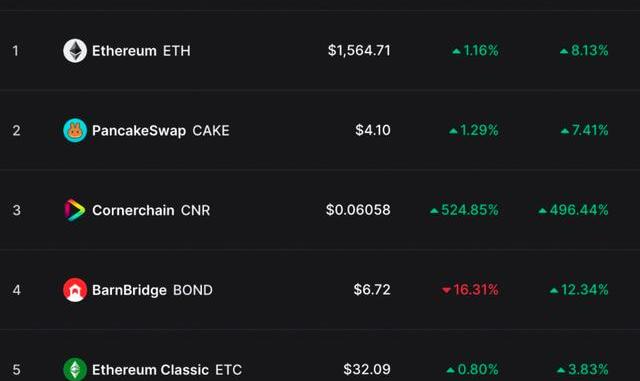Click the ETH ticker symbol
The height and width of the screenshot is (381, 640).
coord(177,51)
